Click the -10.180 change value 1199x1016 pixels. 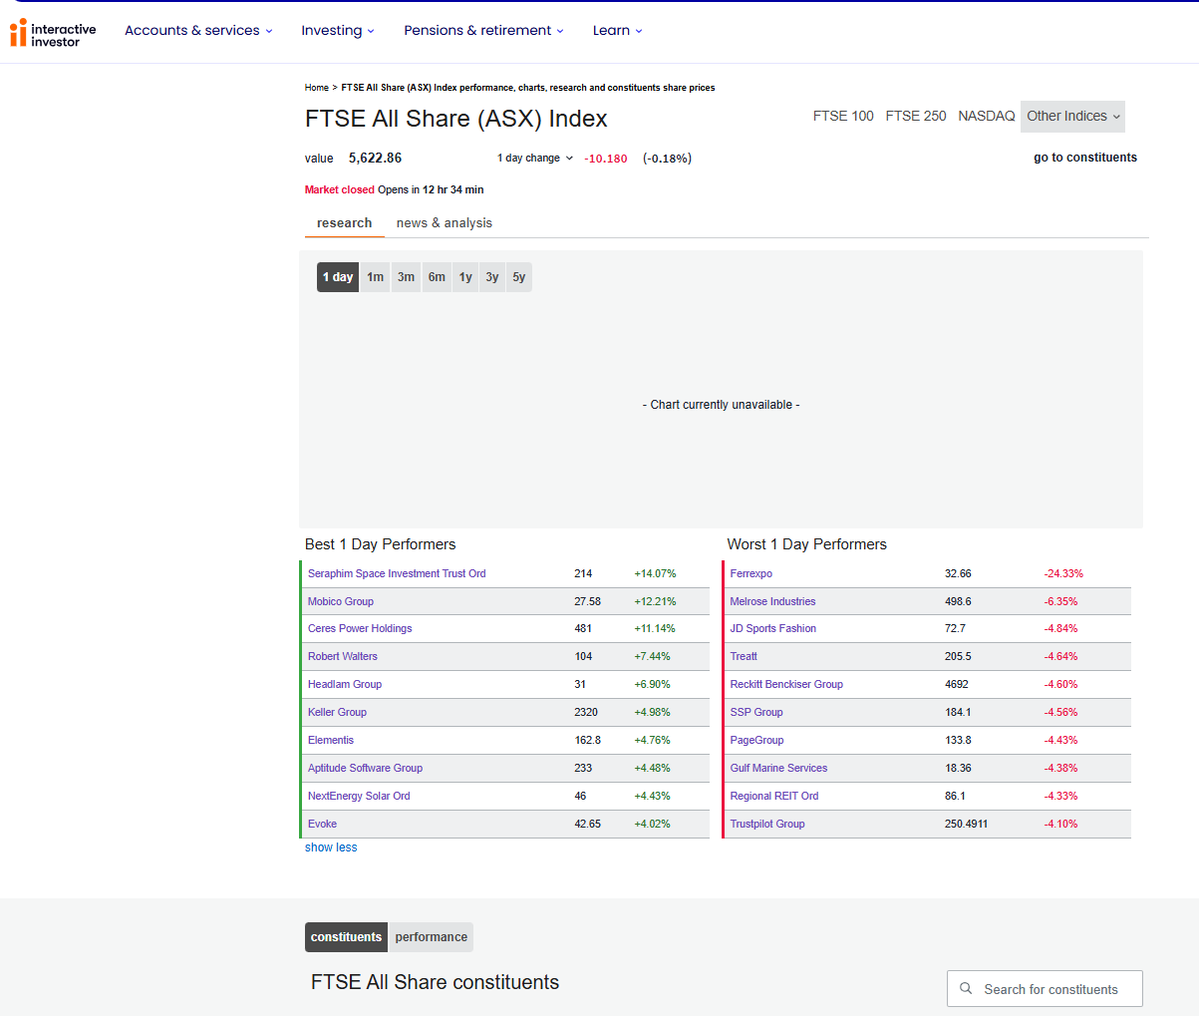pos(606,159)
